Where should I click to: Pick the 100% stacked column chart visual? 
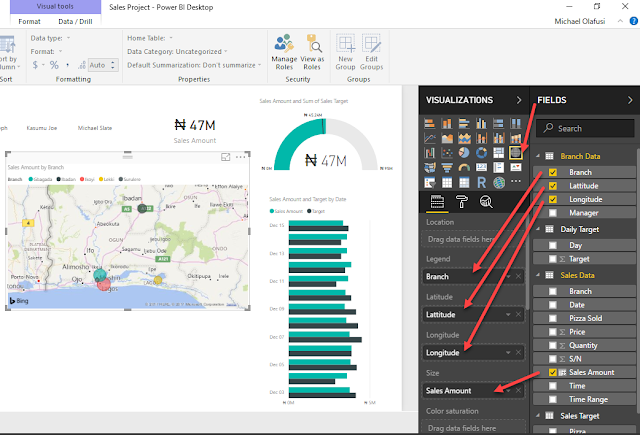516,123
